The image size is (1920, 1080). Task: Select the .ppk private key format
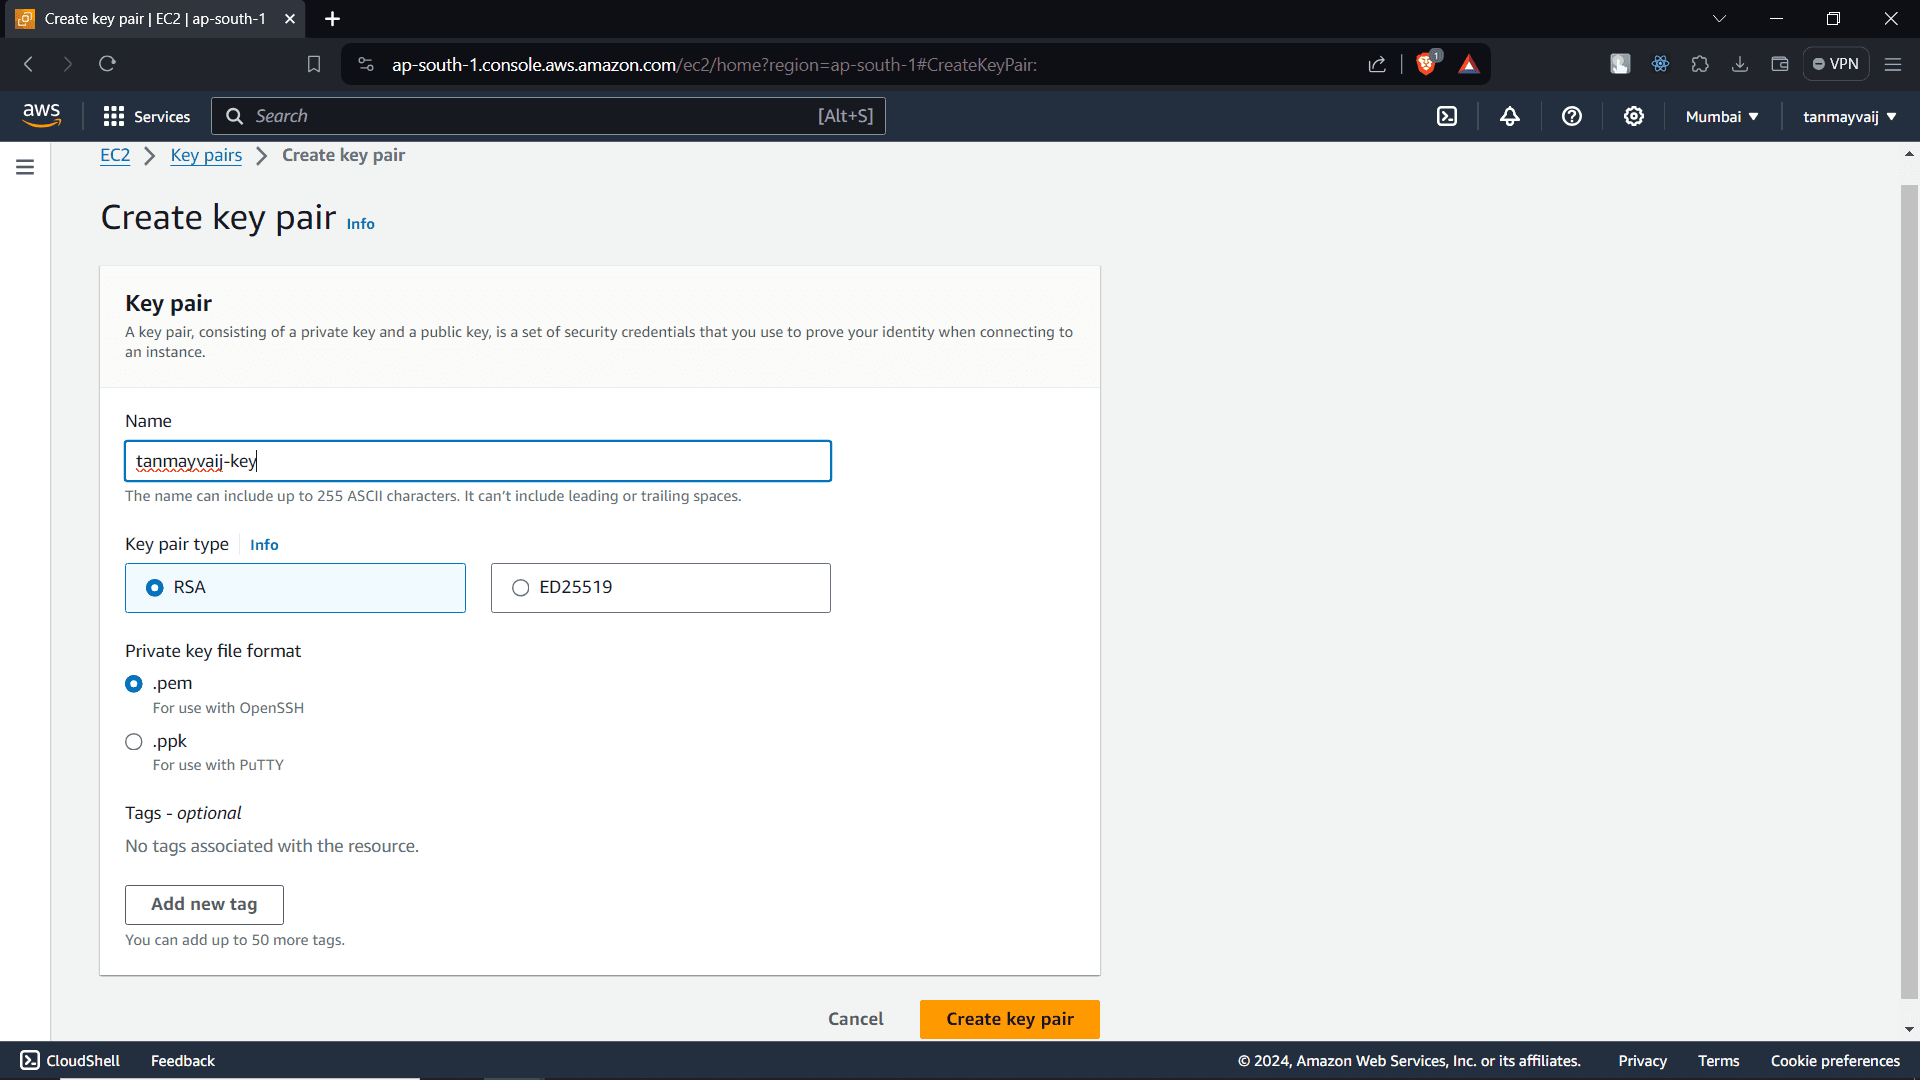coord(133,742)
